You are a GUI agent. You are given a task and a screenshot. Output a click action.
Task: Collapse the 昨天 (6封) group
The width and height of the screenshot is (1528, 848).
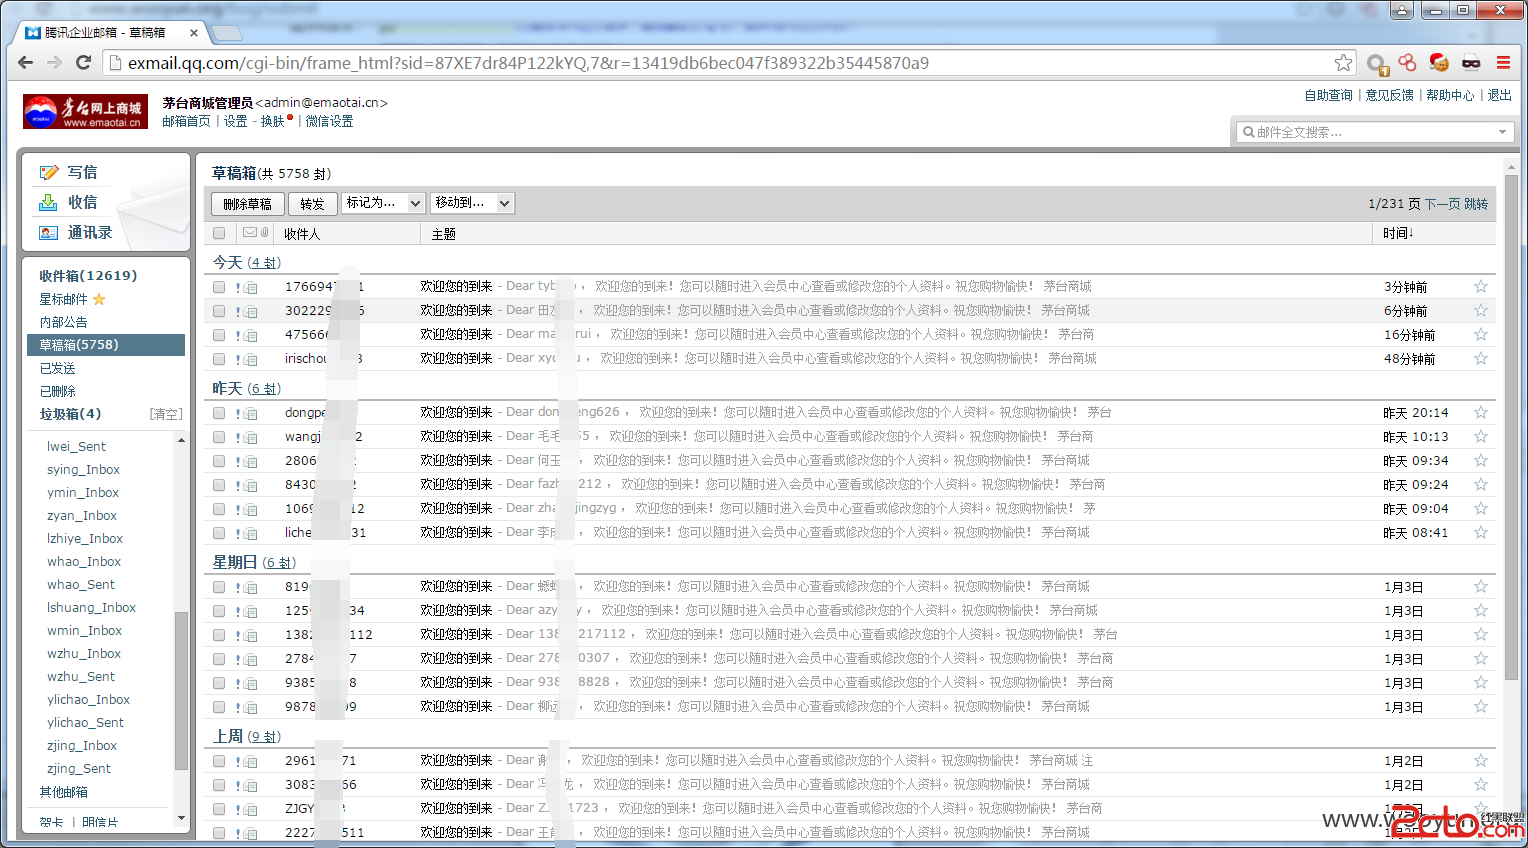pos(246,388)
